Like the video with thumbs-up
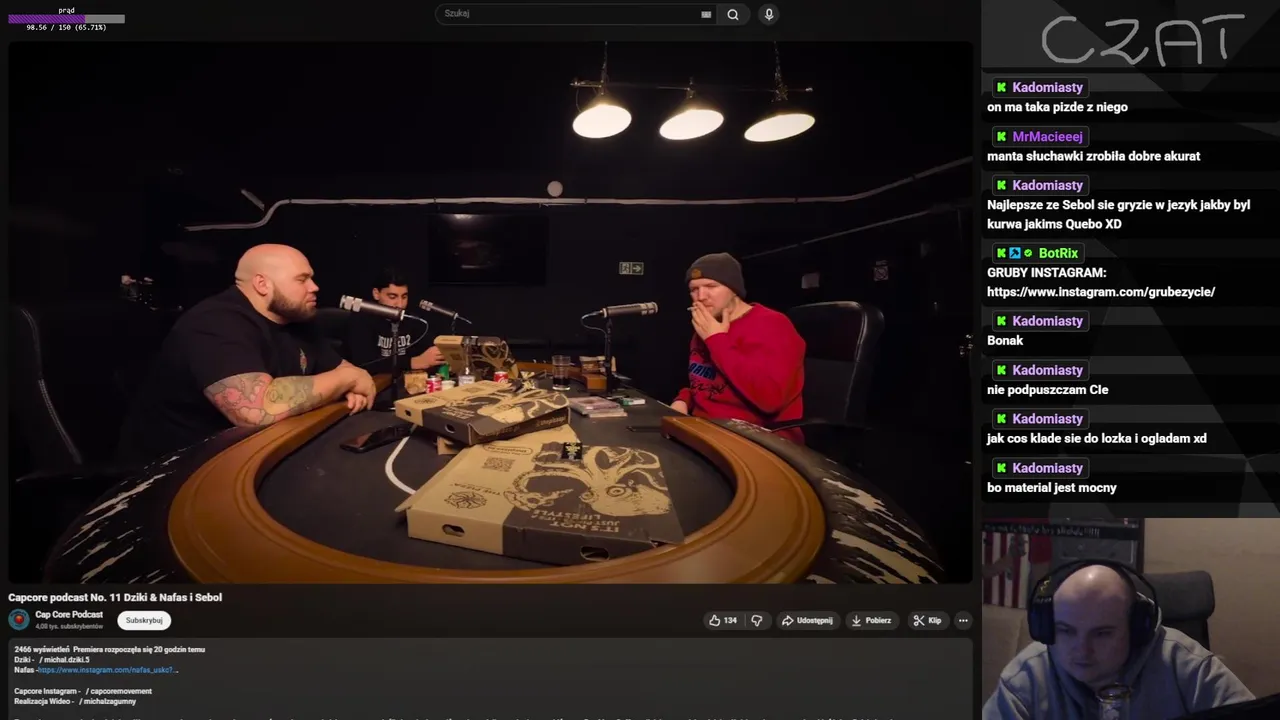 coord(715,620)
